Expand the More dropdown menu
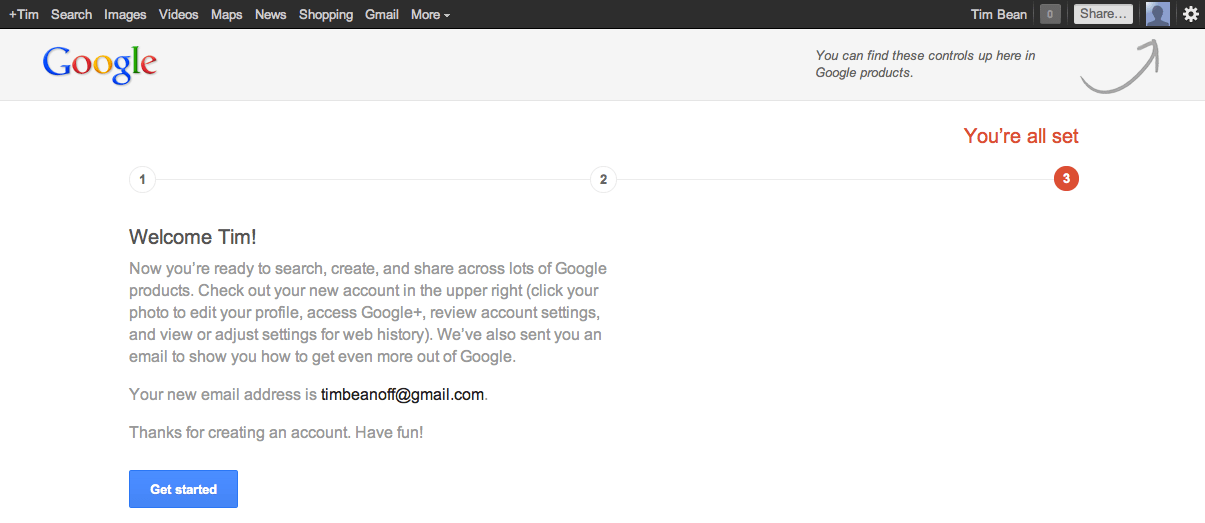Screen dimensions: 1205x523 click(x=430, y=14)
